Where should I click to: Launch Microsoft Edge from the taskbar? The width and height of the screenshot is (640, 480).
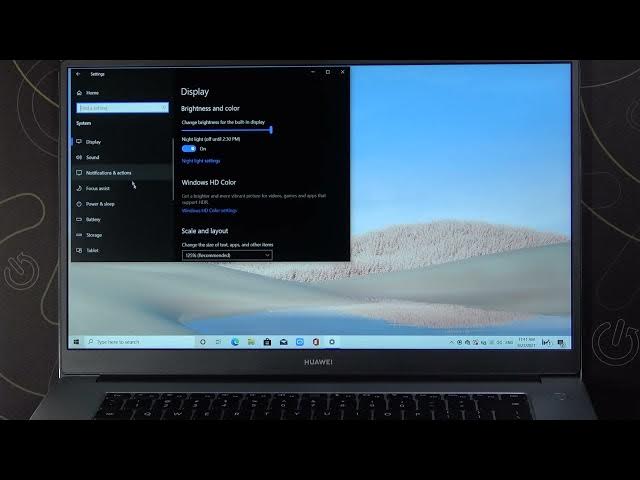click(235, 342)
